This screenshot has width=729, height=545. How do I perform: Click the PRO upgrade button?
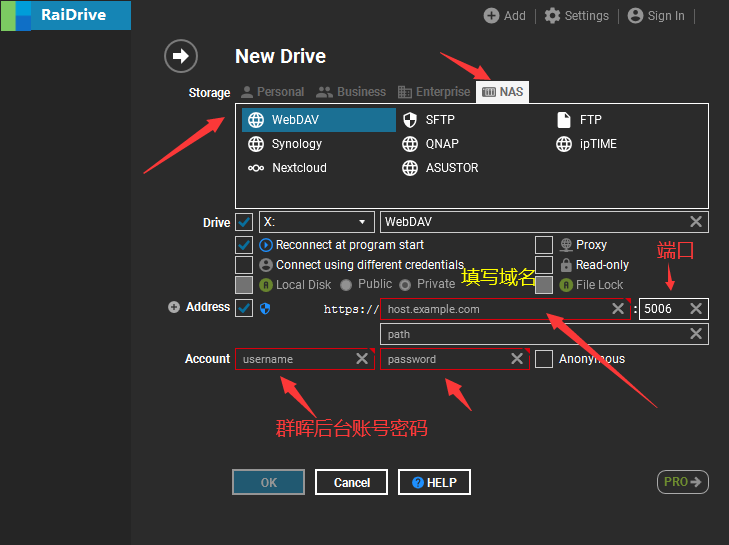click(x=683, y=482)
